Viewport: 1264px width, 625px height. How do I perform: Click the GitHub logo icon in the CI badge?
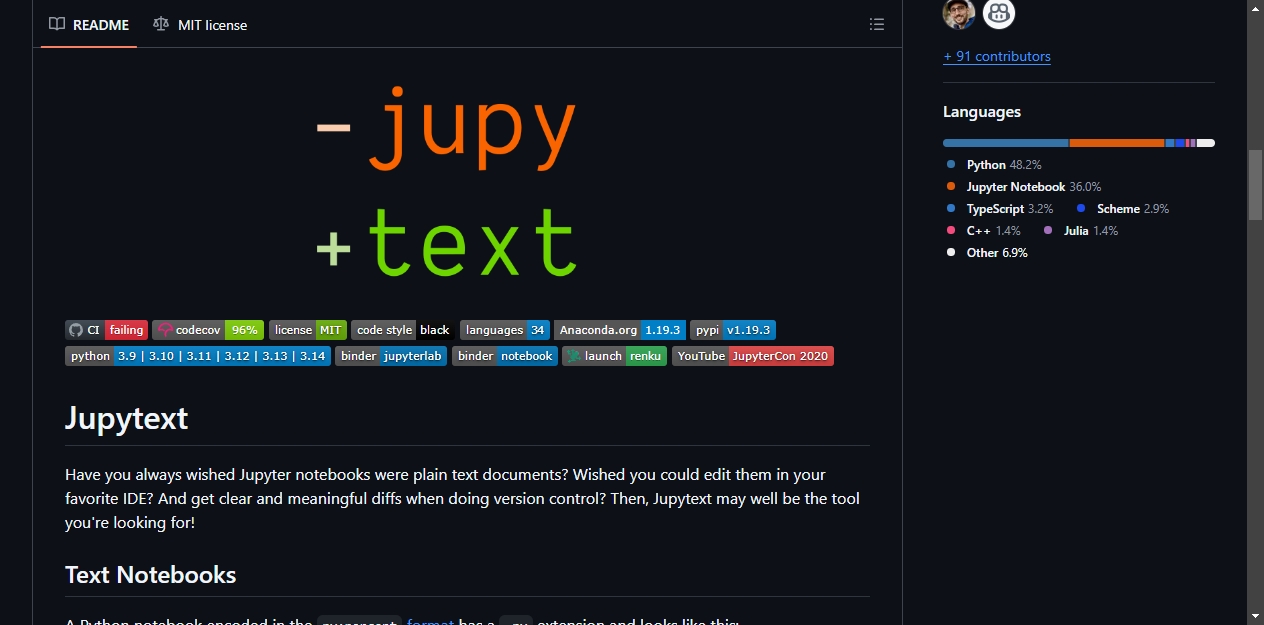pyautogui.click(x=75, y=330)
